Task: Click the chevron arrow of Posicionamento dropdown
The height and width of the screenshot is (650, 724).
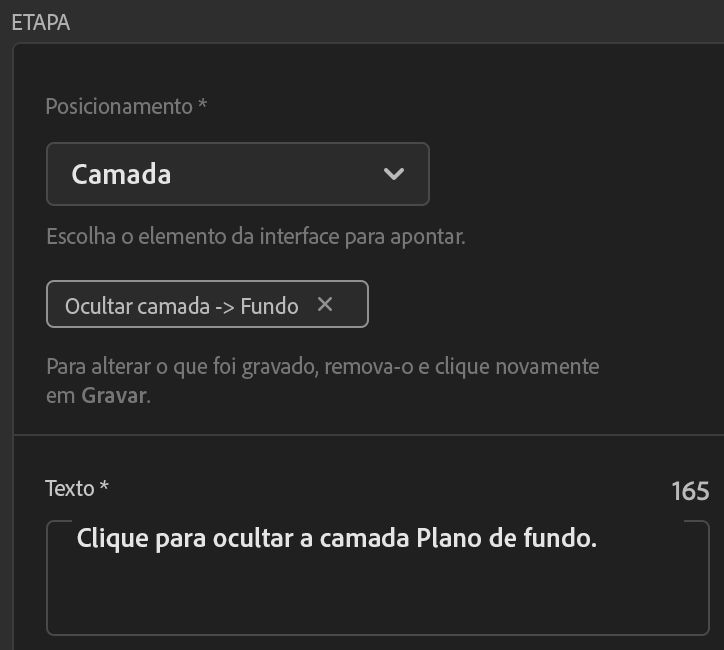Action: (x=394, y=174)
